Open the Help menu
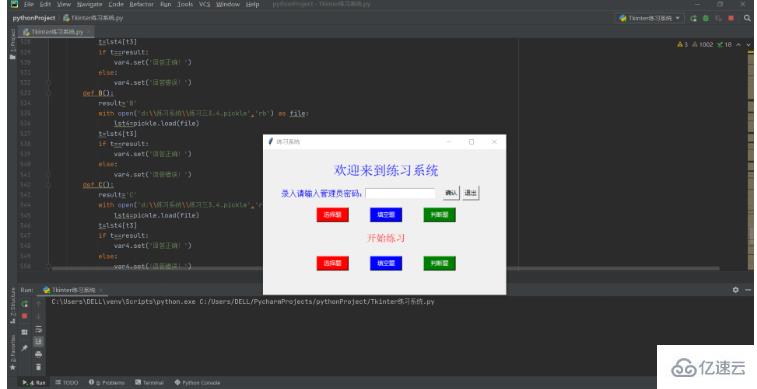The width and height of the screenshot is (757, 389). [x=252, y=4]
